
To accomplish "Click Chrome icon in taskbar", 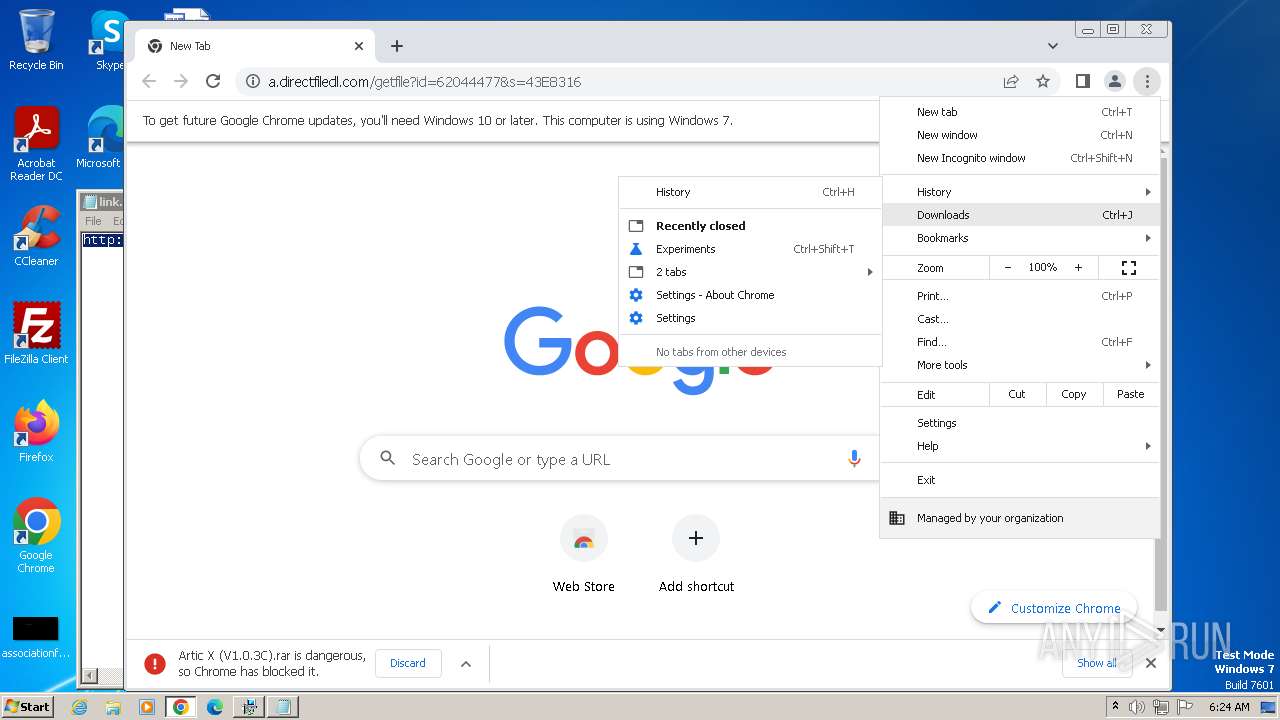I will tap(181, 707).
